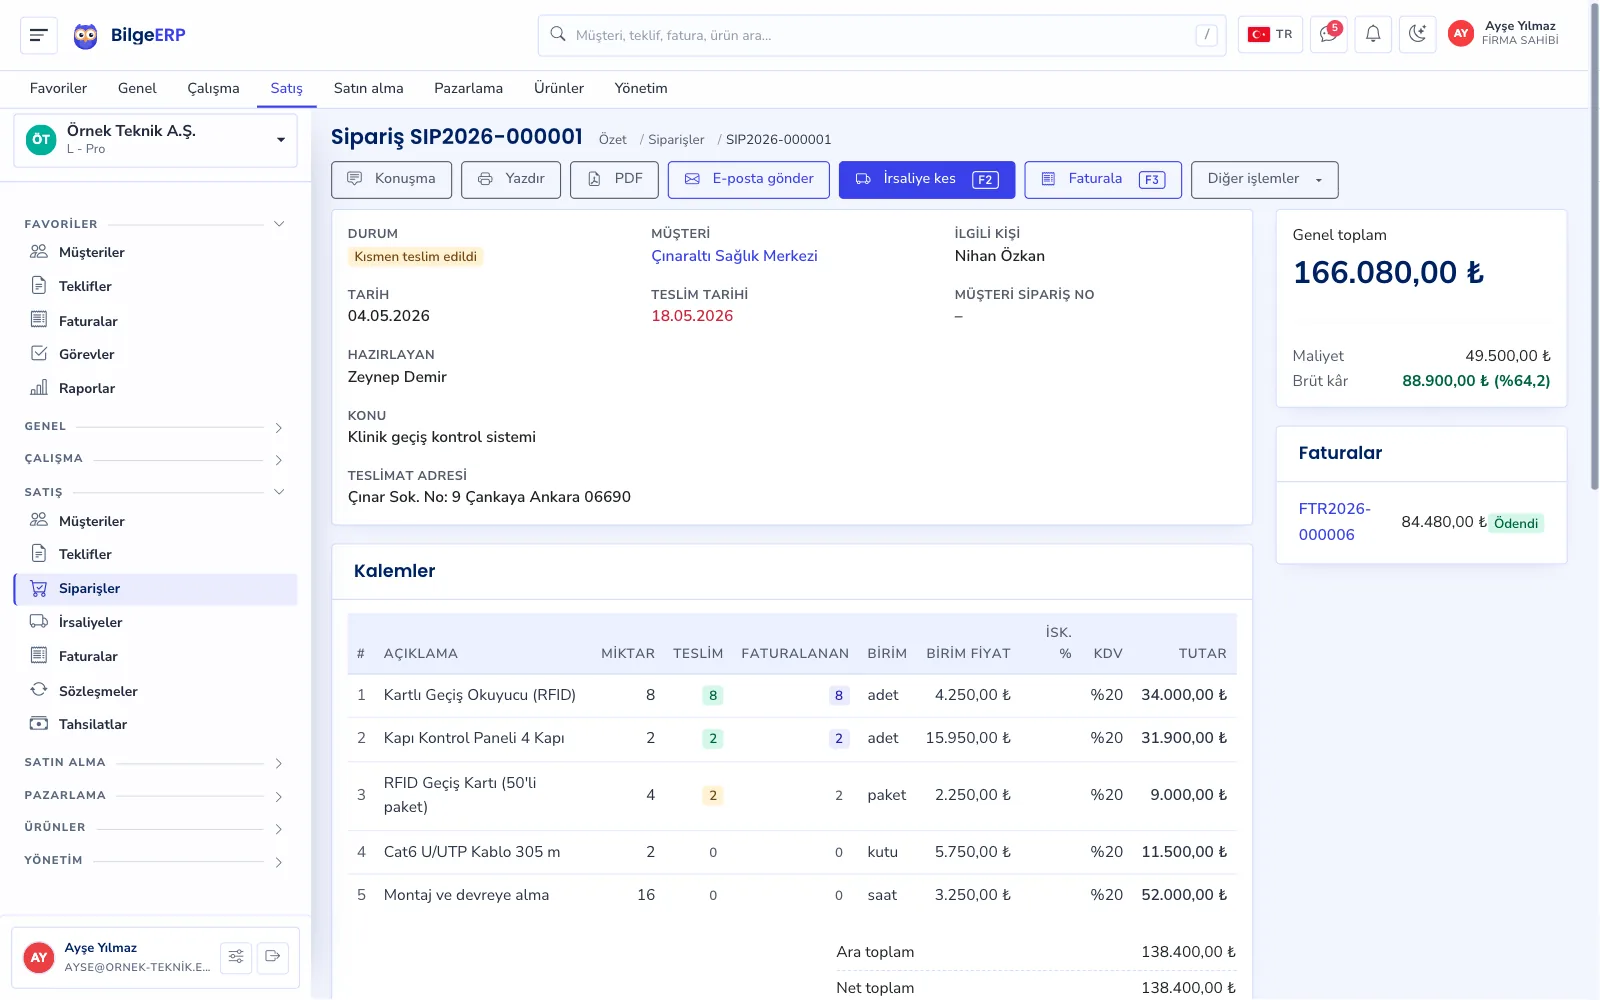
Task: Open Müşteriler under Favoriler section
Action: (155, 252)
